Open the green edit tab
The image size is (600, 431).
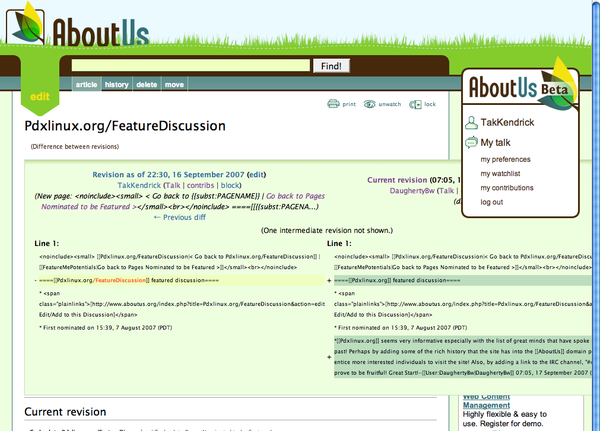click(39, 96)
